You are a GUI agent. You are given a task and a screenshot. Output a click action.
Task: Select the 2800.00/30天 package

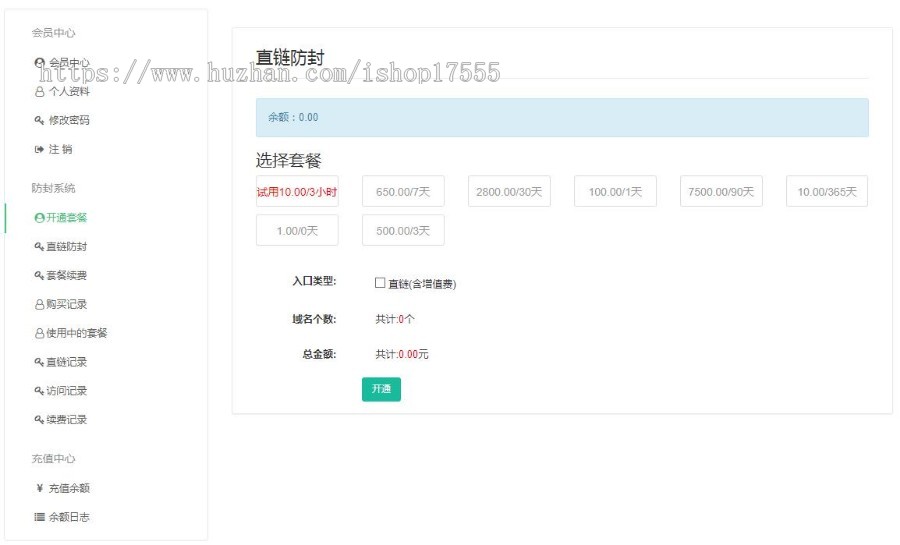509,192
